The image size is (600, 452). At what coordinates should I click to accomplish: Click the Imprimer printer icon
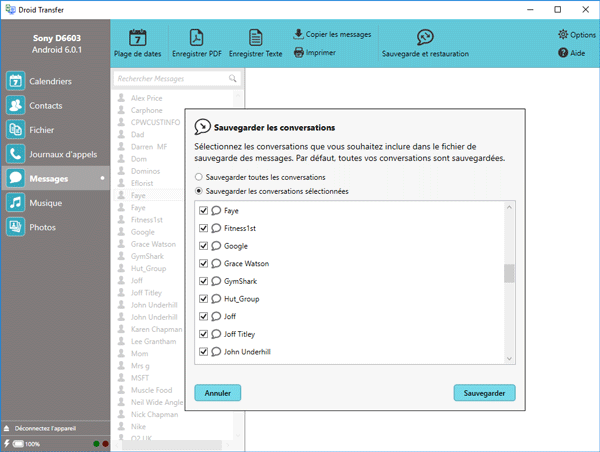[x=298, y=52]
